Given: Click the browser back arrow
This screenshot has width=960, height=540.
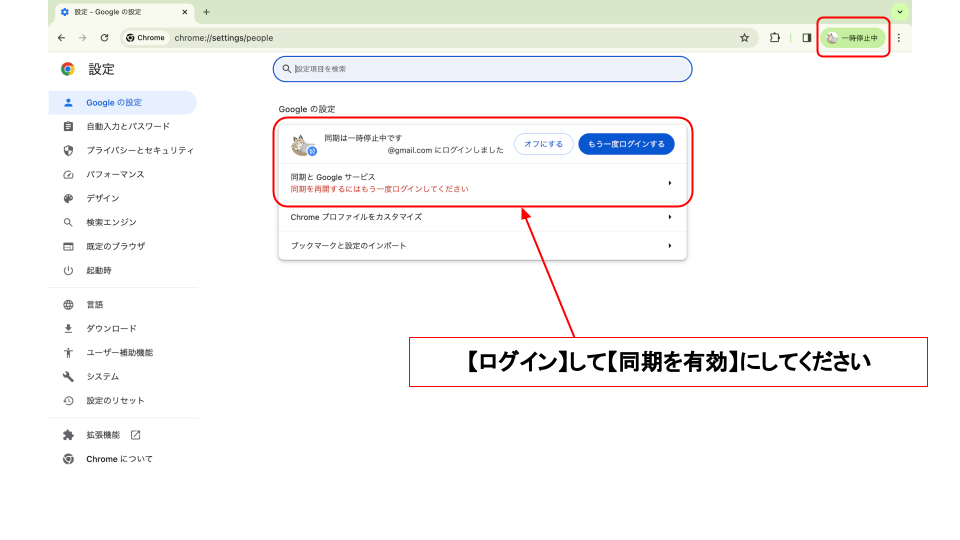Looking at the screenshot, I should [61, 38].
